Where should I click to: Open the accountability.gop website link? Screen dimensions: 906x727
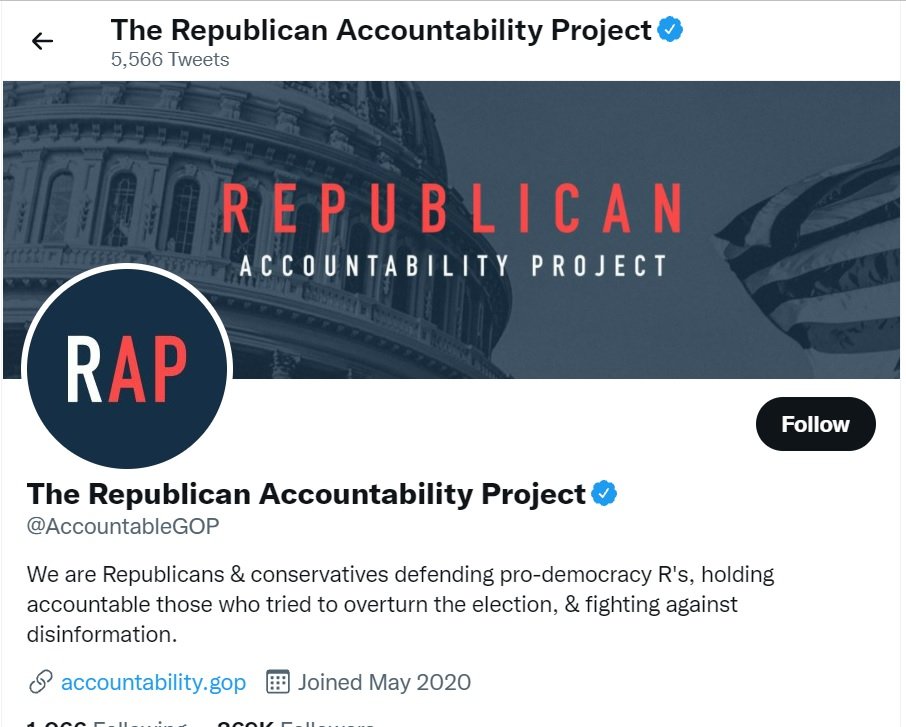point(153,683)
